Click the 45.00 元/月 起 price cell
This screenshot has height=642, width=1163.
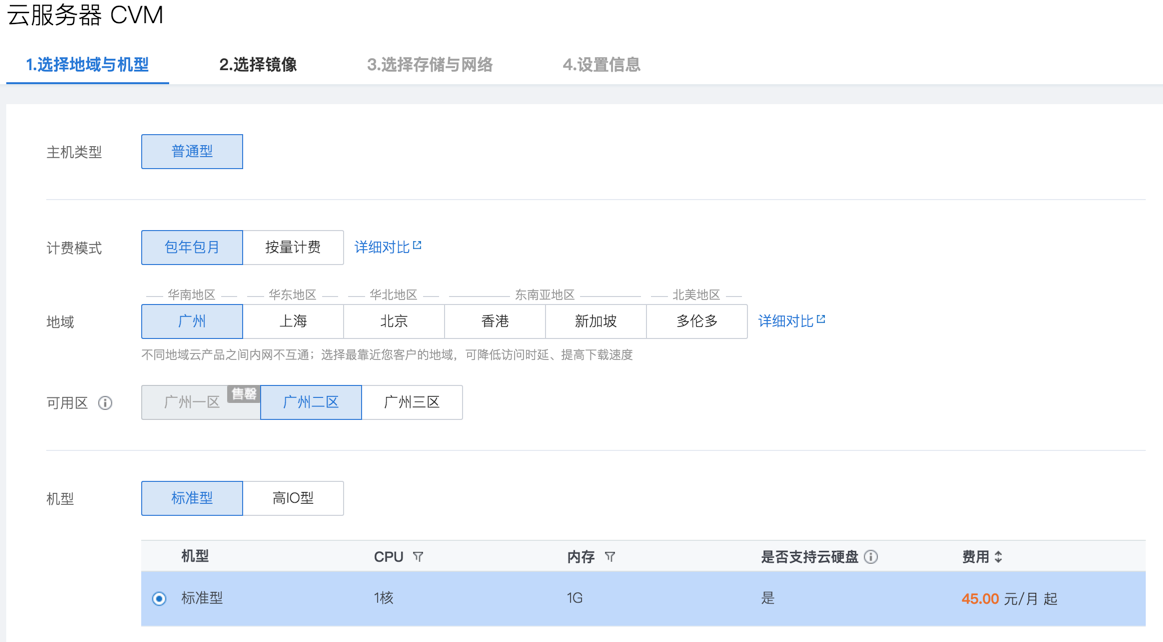click(1009, 598)
